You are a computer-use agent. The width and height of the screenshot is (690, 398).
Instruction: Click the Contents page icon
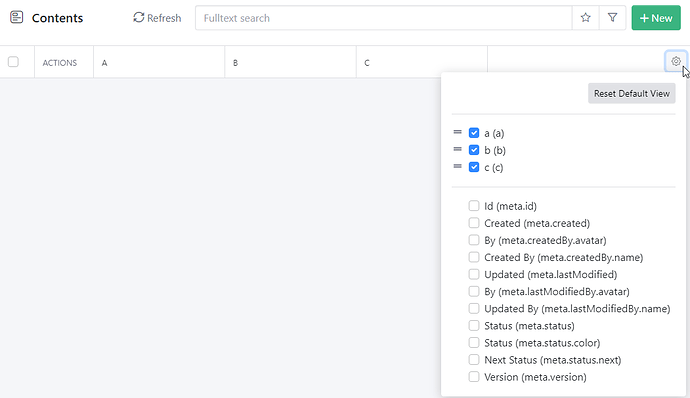pyautogui.click(x=16, y=18)
